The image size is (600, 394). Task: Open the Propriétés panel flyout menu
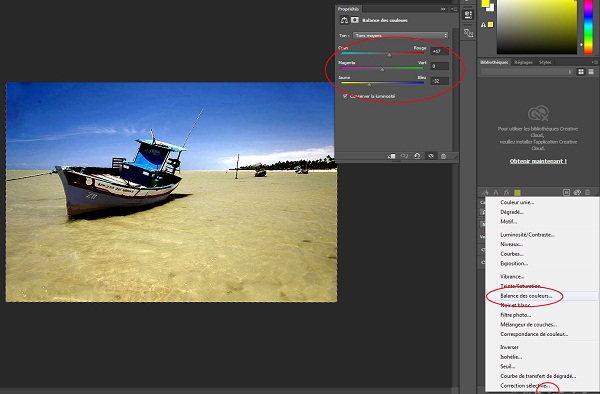pyautogui.click(x=455, y=9)
